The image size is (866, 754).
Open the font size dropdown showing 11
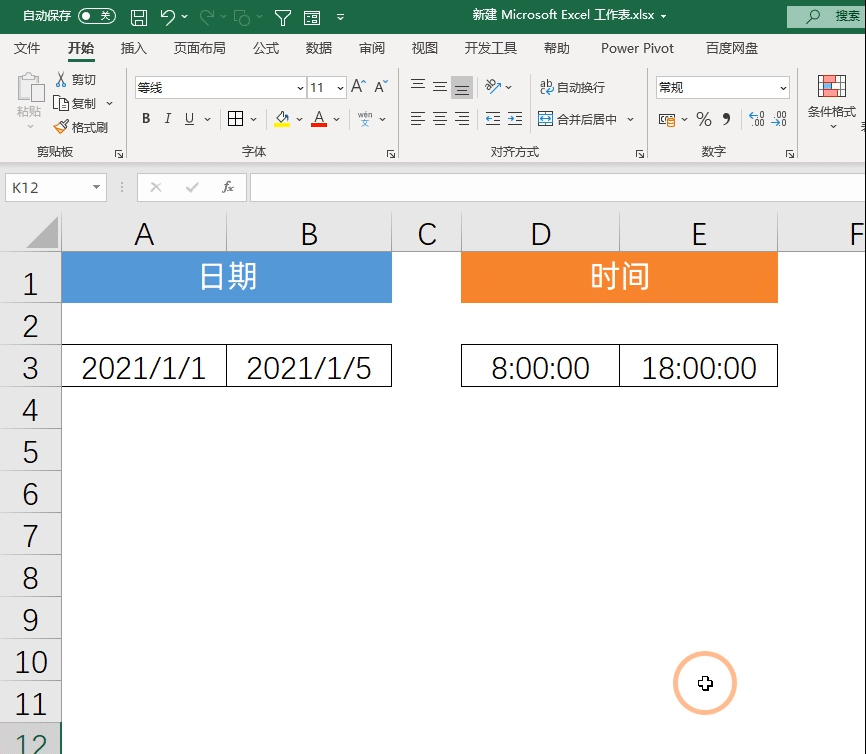click(340, 88)
